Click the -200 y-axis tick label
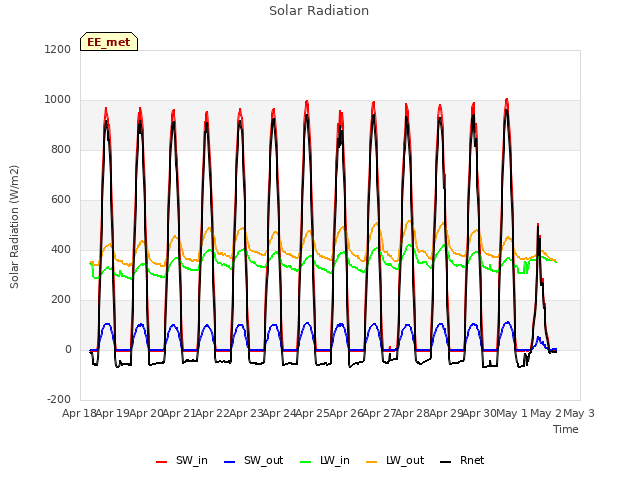 pyautogui.click(x=59, y=399)
